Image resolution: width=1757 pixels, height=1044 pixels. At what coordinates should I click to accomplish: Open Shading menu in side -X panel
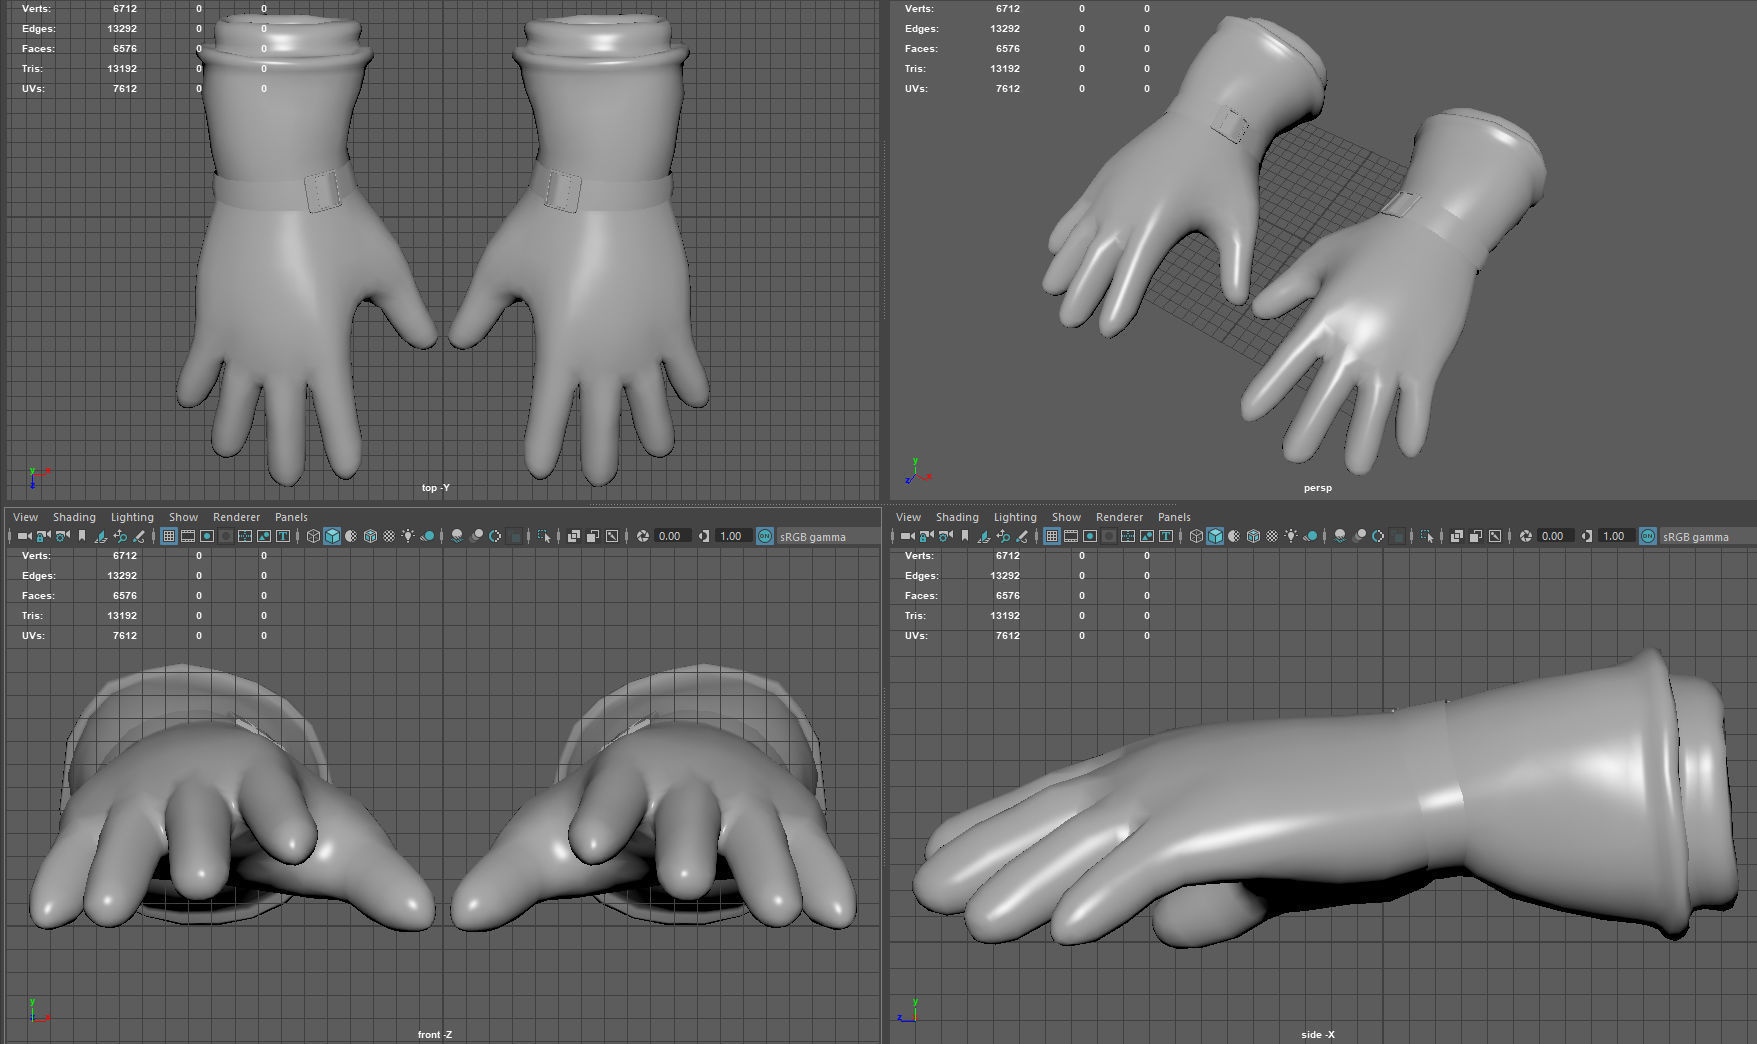tap(957, 517)
